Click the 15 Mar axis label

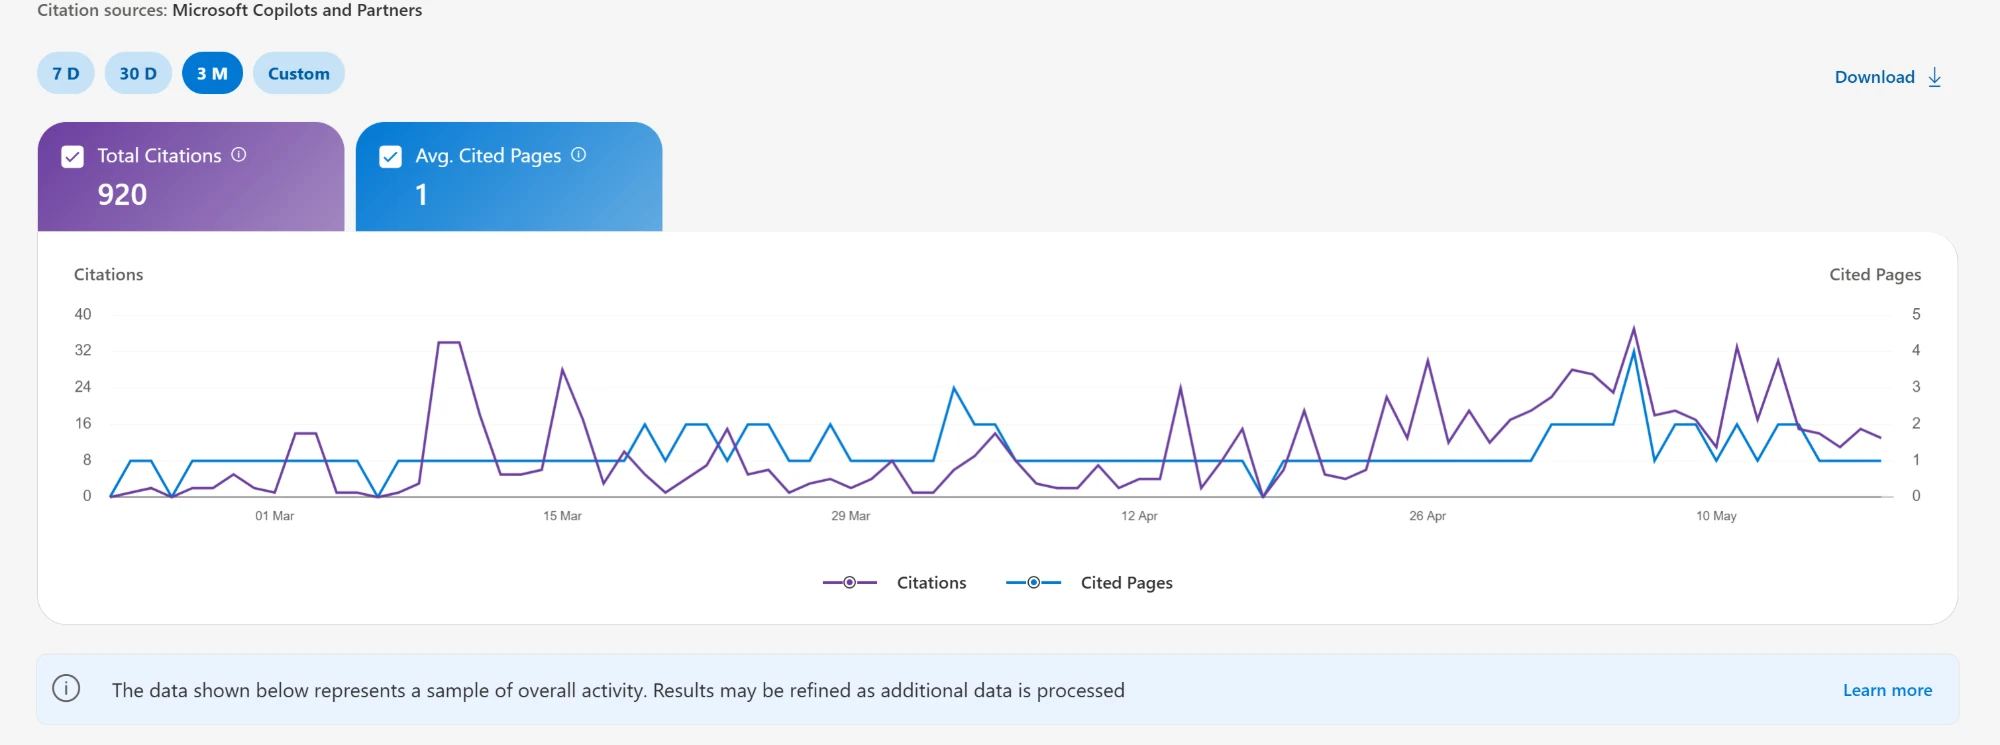[x=562, y=516]
